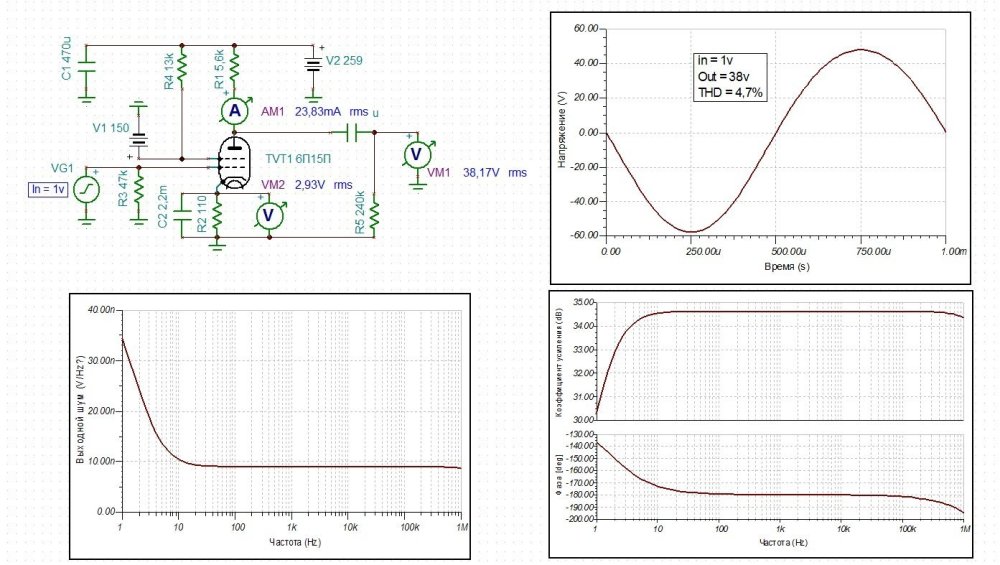Click the R5 240k load resistor
This screenshot has width=1000, height=565.
(374, 214)
